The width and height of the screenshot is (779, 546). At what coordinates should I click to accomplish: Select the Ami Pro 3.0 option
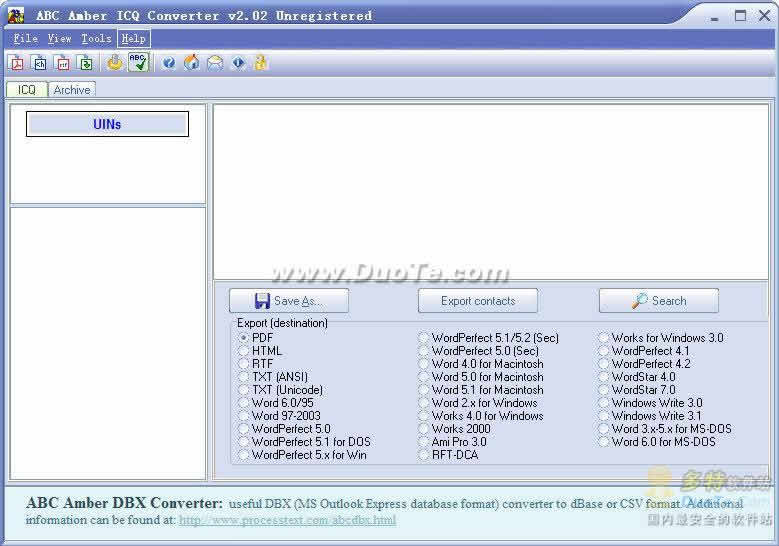(x=453, y=441)
